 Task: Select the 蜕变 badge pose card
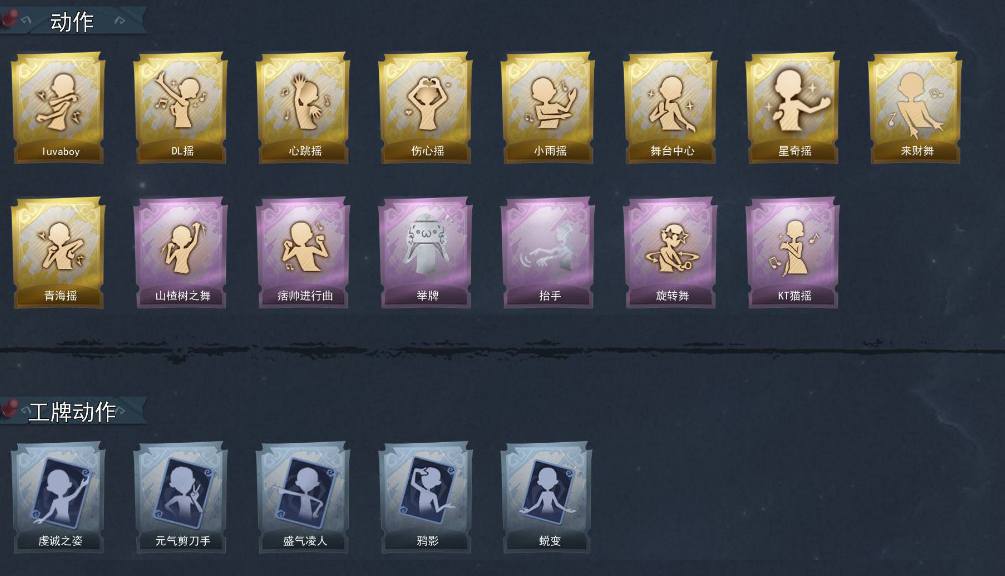547,497
